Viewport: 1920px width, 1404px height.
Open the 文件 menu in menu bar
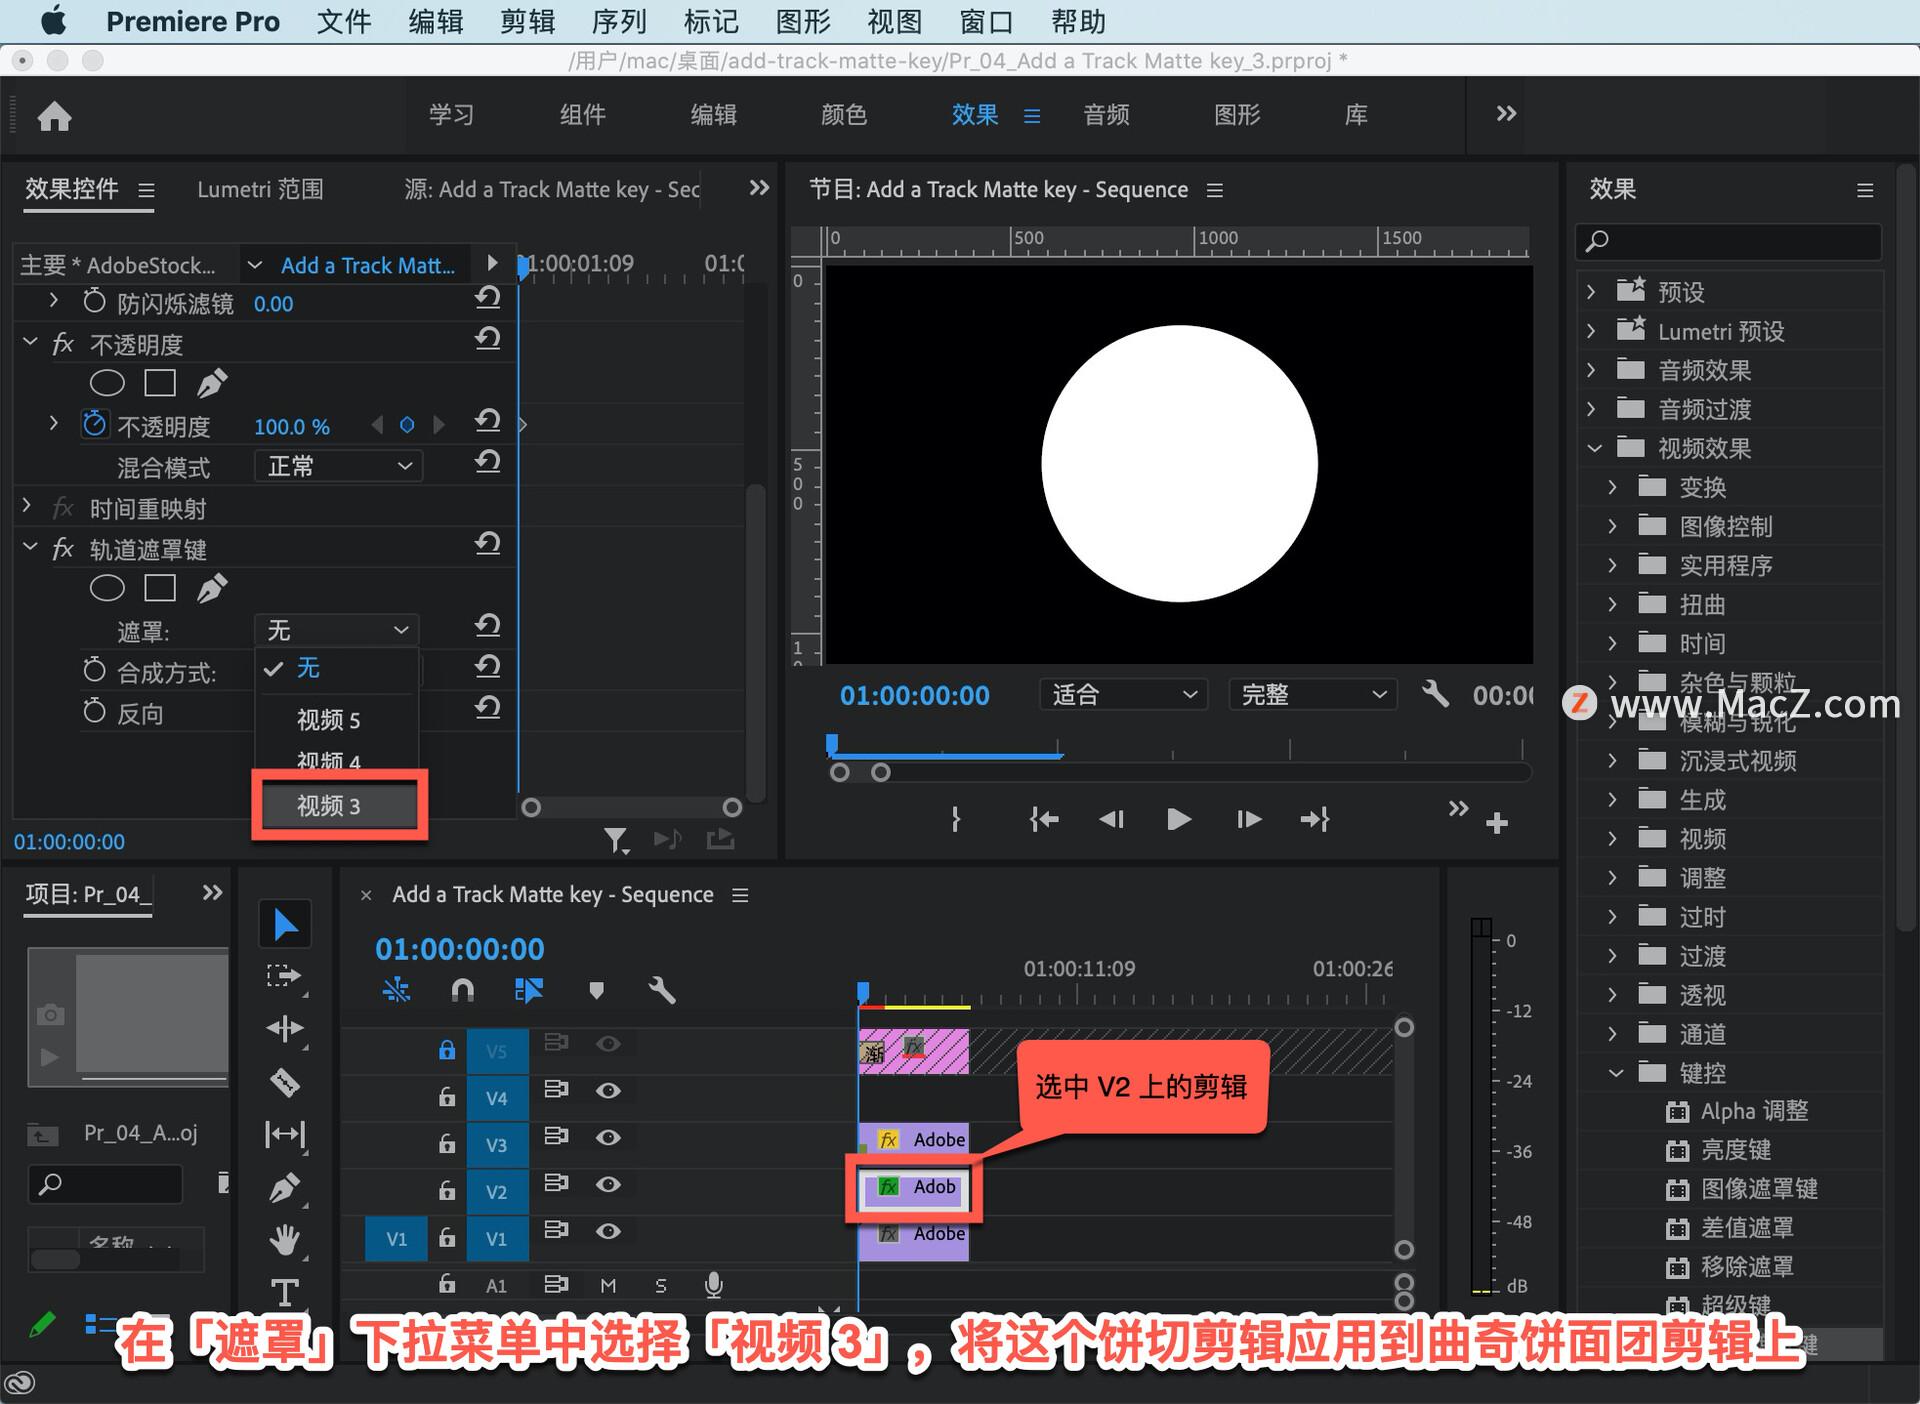(x=343, y=21)
